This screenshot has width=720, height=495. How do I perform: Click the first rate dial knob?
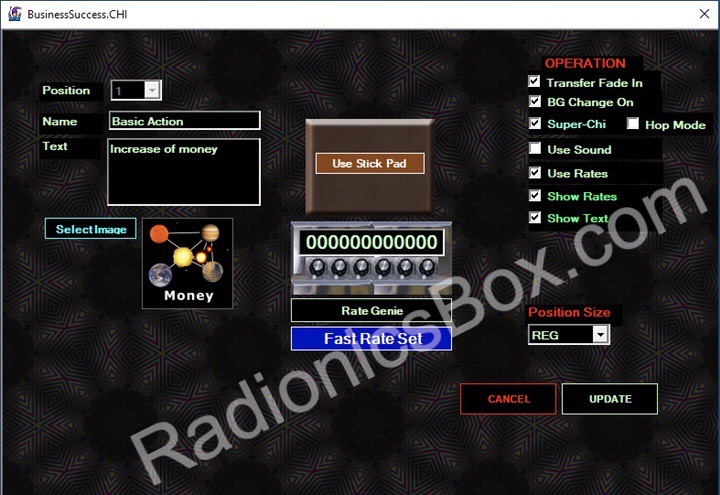[317, 268]
